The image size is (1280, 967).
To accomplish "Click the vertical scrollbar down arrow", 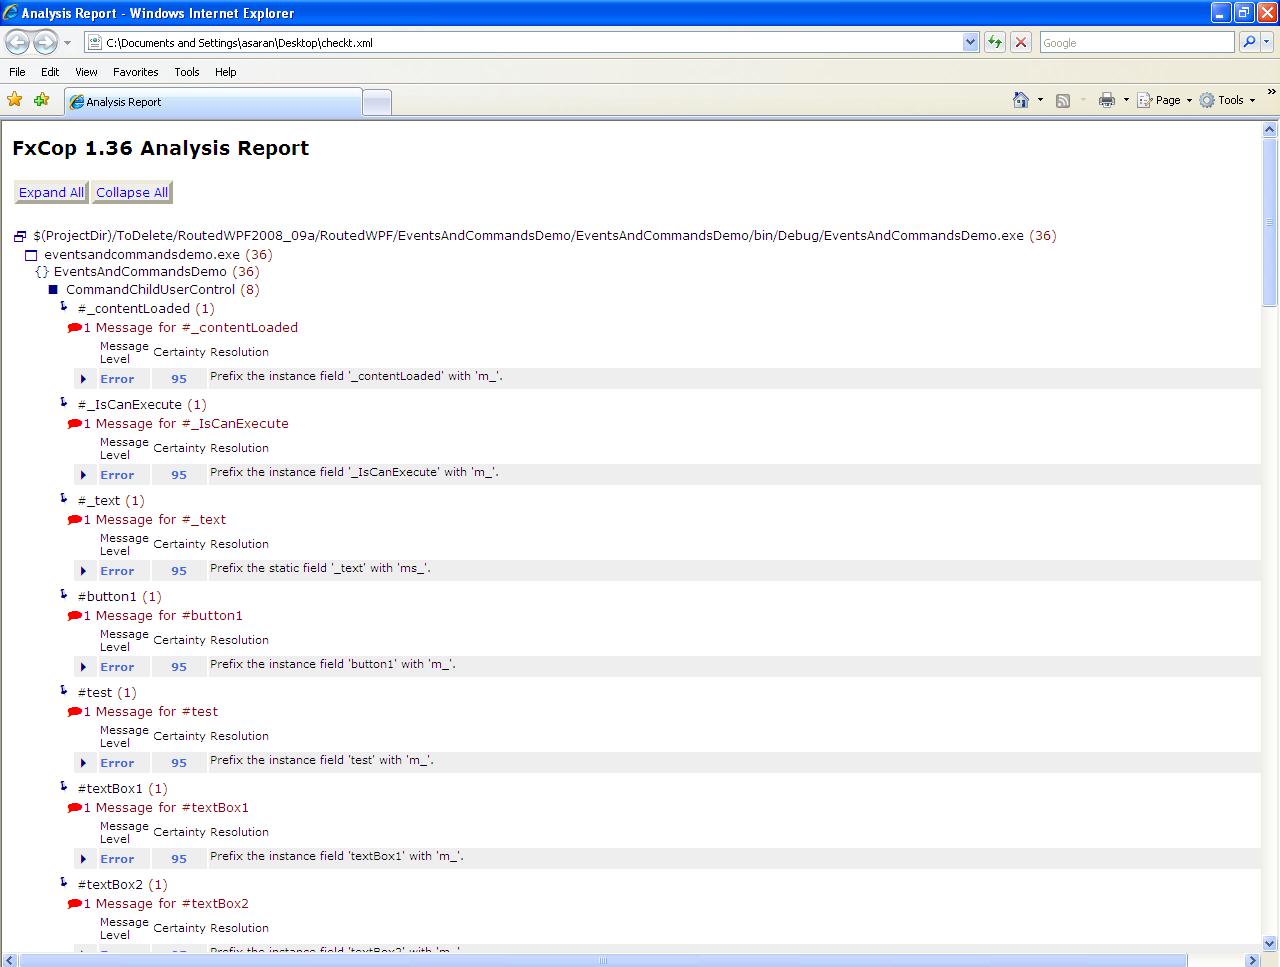I will (1270, 943).
